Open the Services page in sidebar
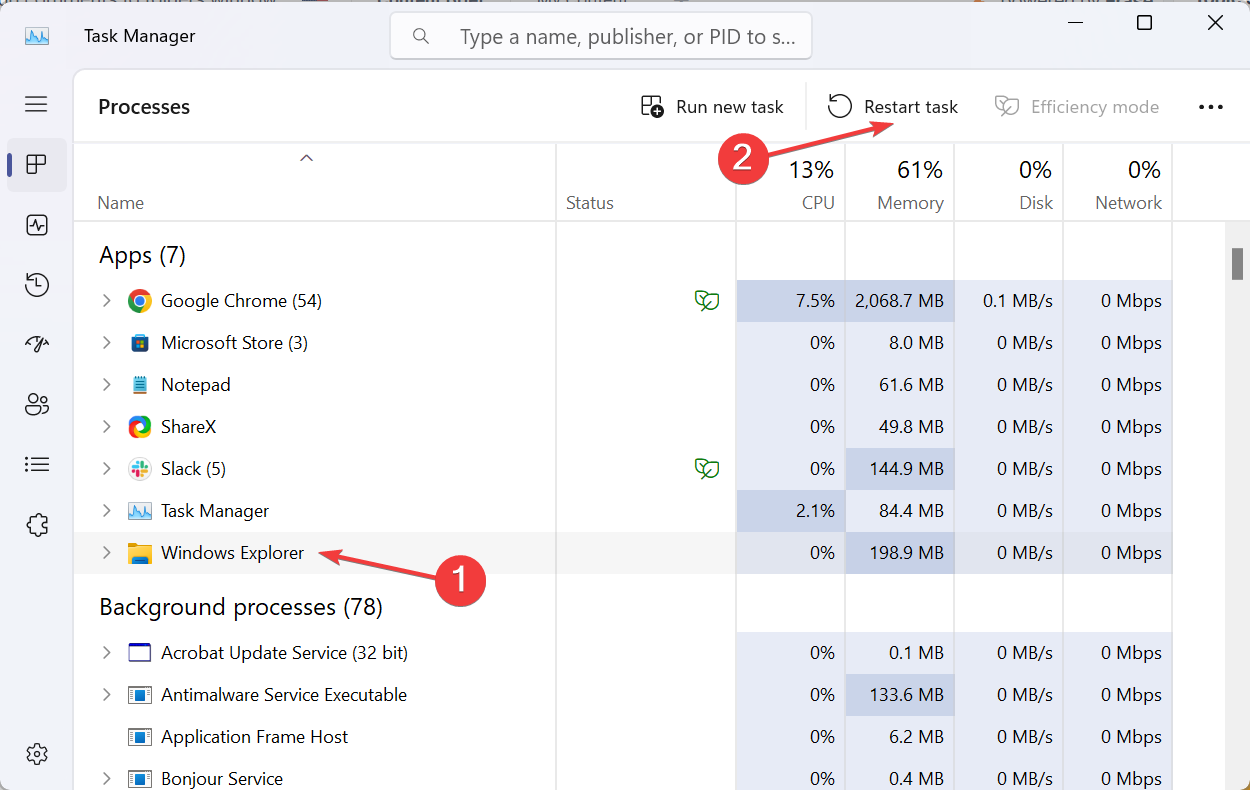The height and width of the screenshot is (790, 1250). tap(37, 524)
